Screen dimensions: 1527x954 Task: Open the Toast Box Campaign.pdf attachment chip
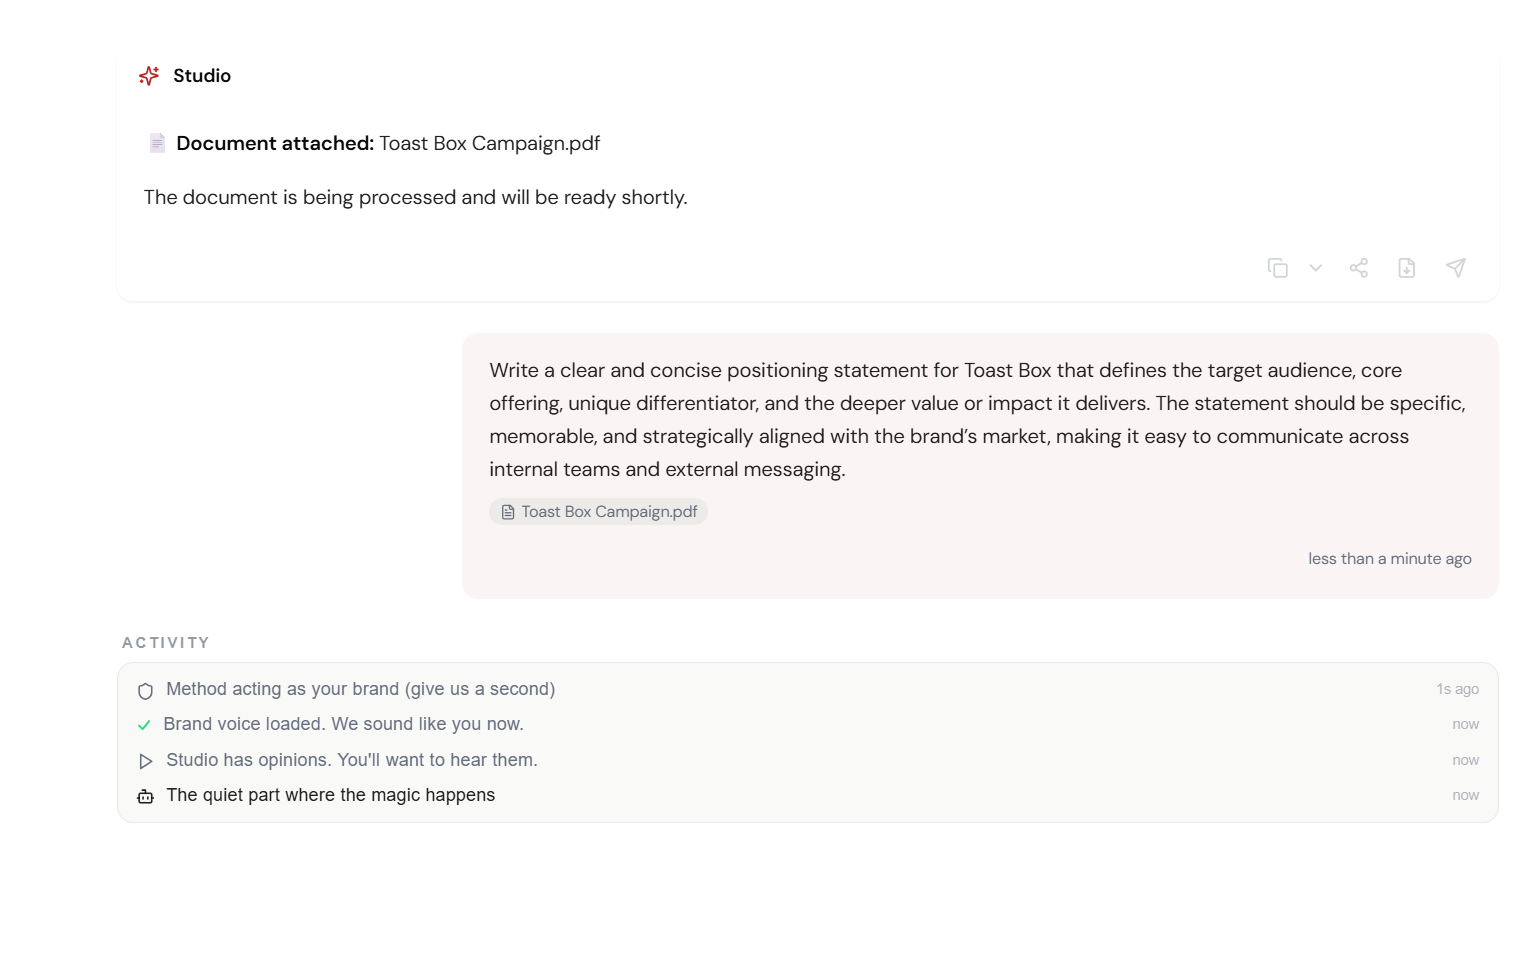click(598, 511)
